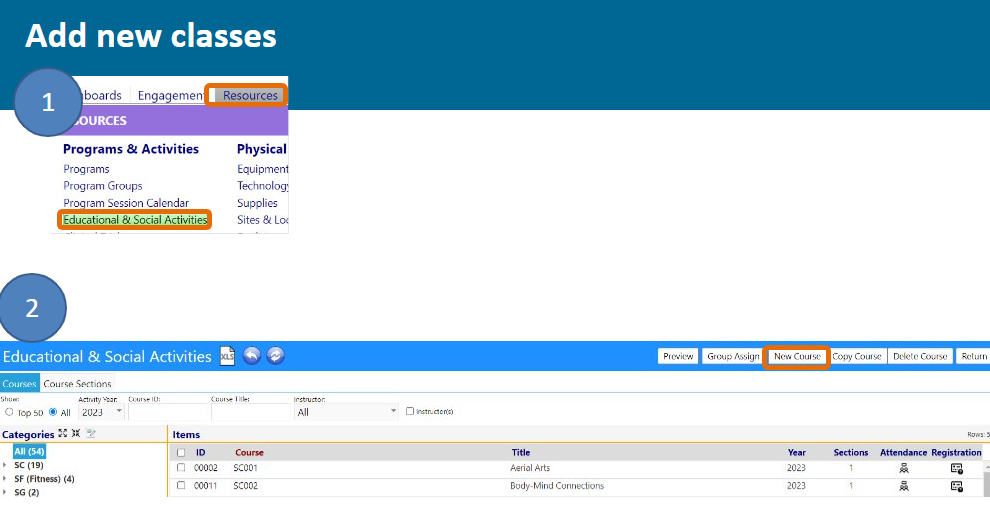Tick the Instructor(s) checkbox

(410, 411)
